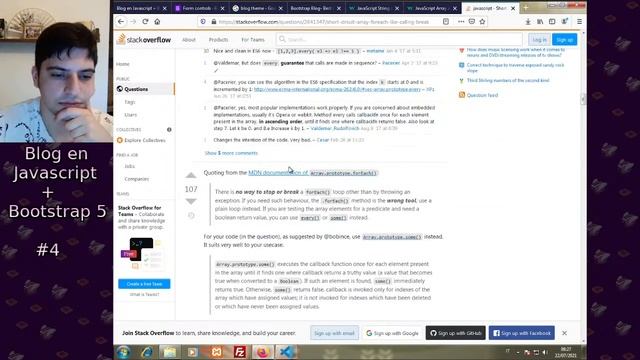Open XAMPP from the taskbar
The width and height of the screenshot is (640, 360).
click(x=216, y=352)
